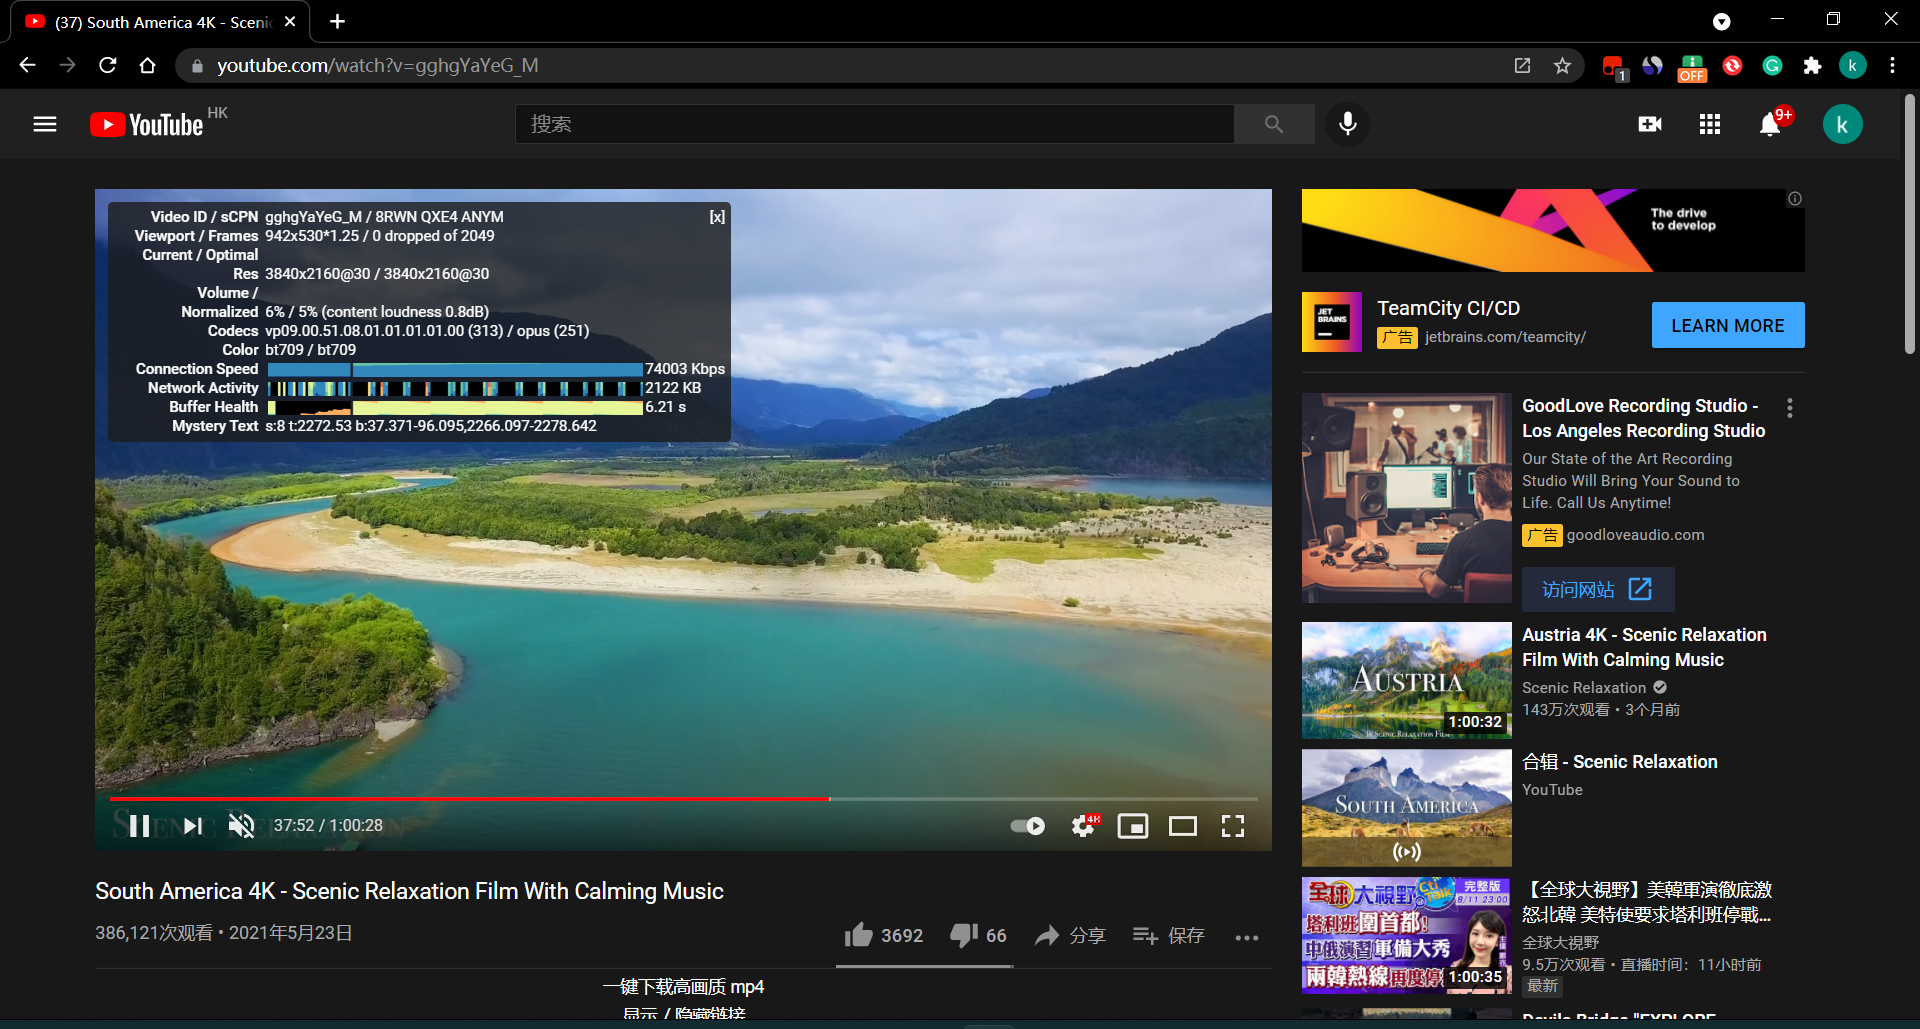1920x1029 pixels.
Task: Go back in browser
Action: (x=27, y=65)
